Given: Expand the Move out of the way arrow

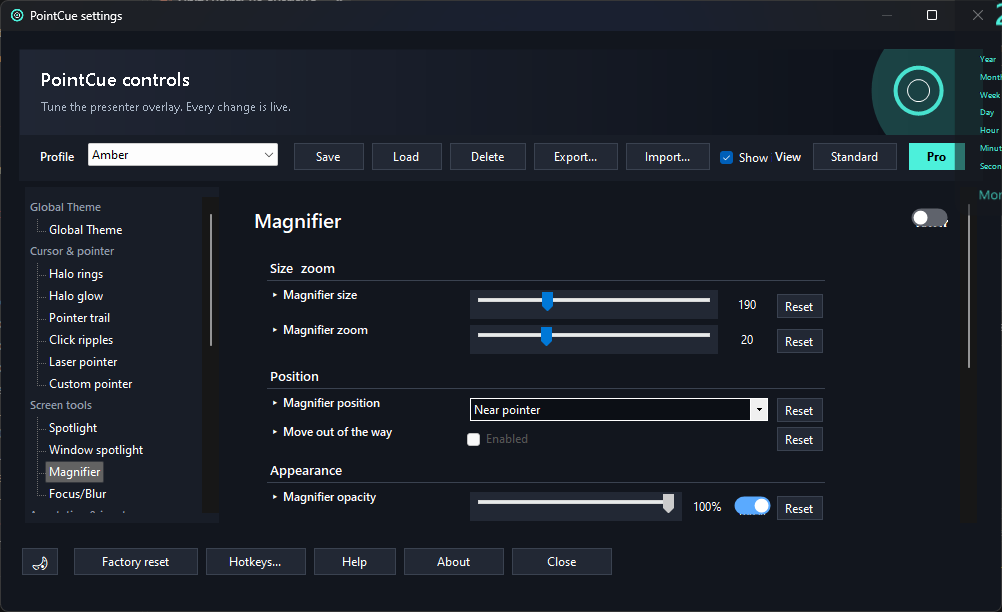Looking at the screenshot, I should [275, 432].
